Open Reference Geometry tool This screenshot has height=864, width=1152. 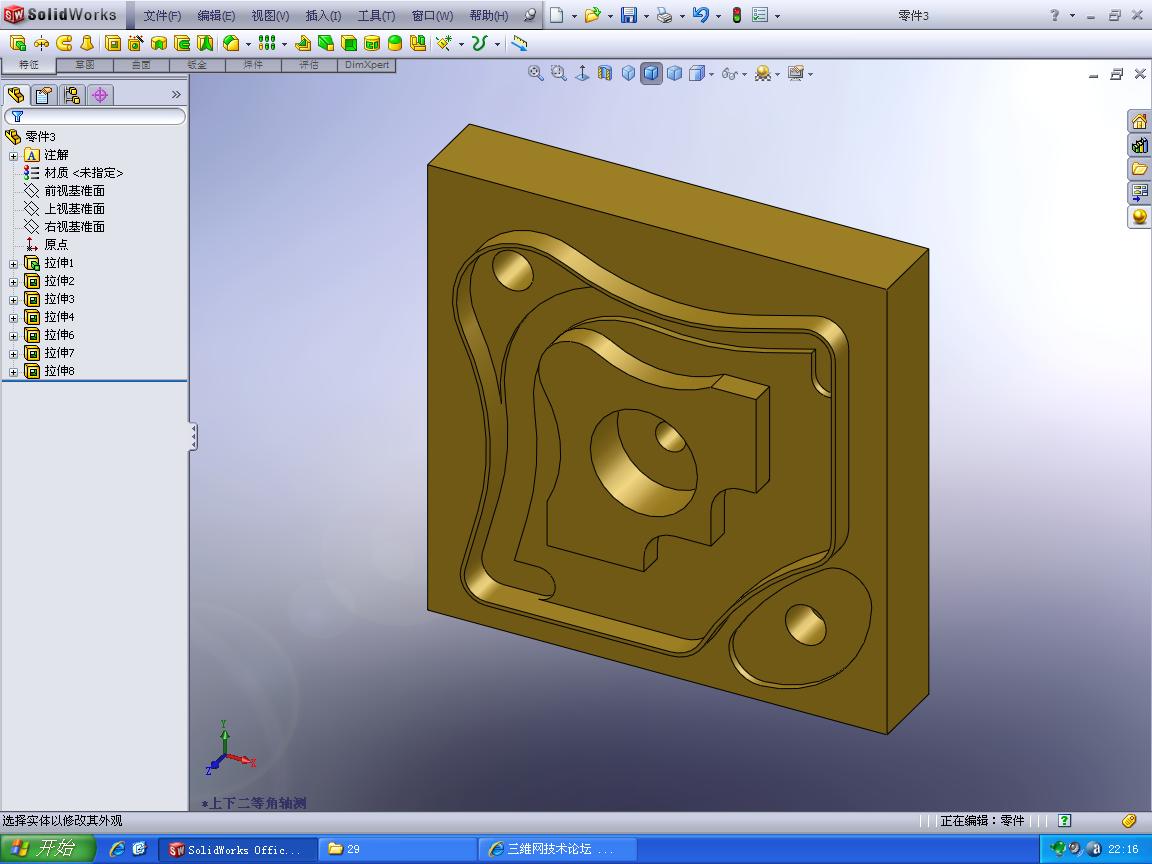click(444, 43)
